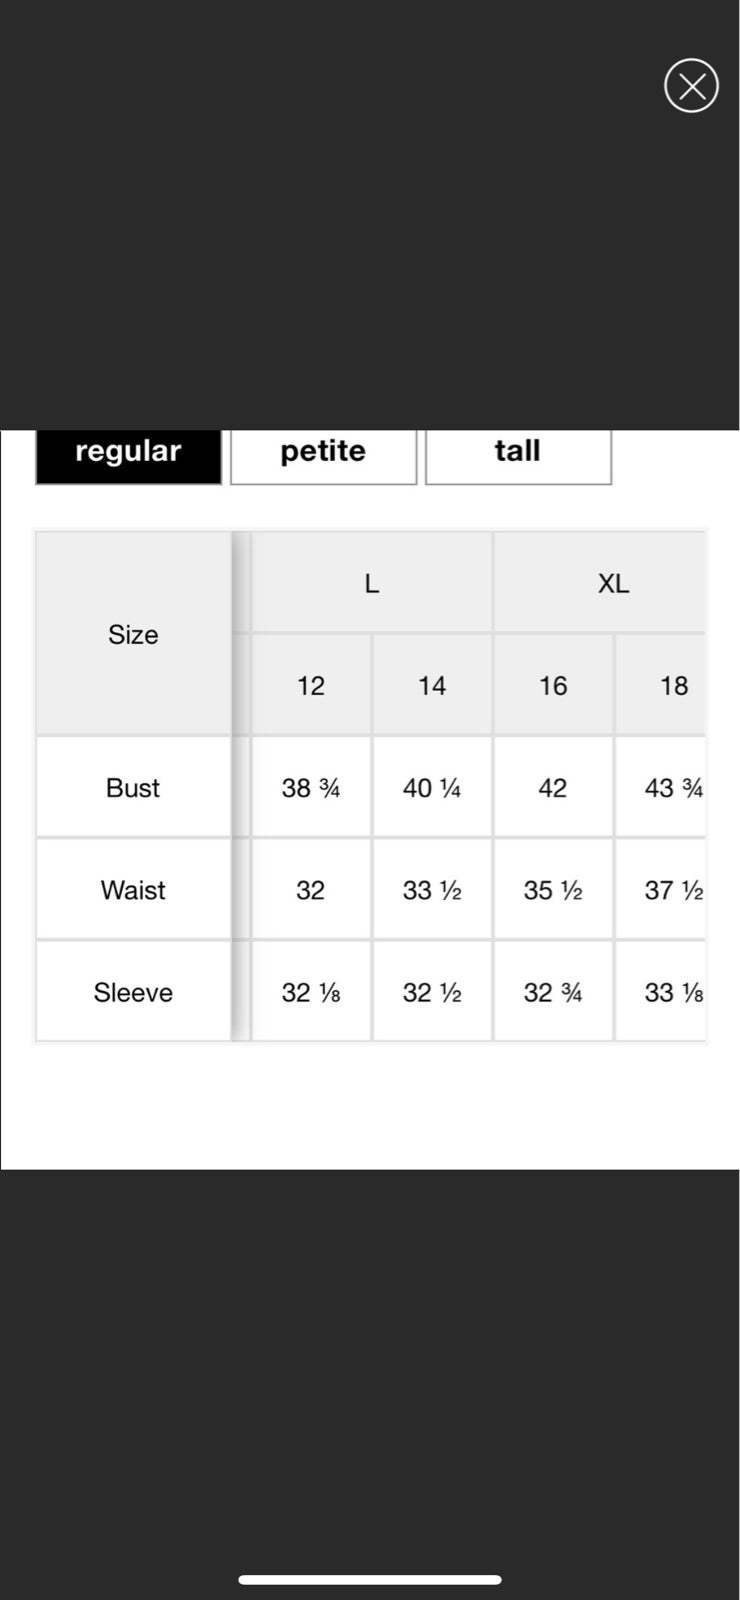Select the size 14 header cell
Viewport: 740px width, 1600px height.
(432, 685)
